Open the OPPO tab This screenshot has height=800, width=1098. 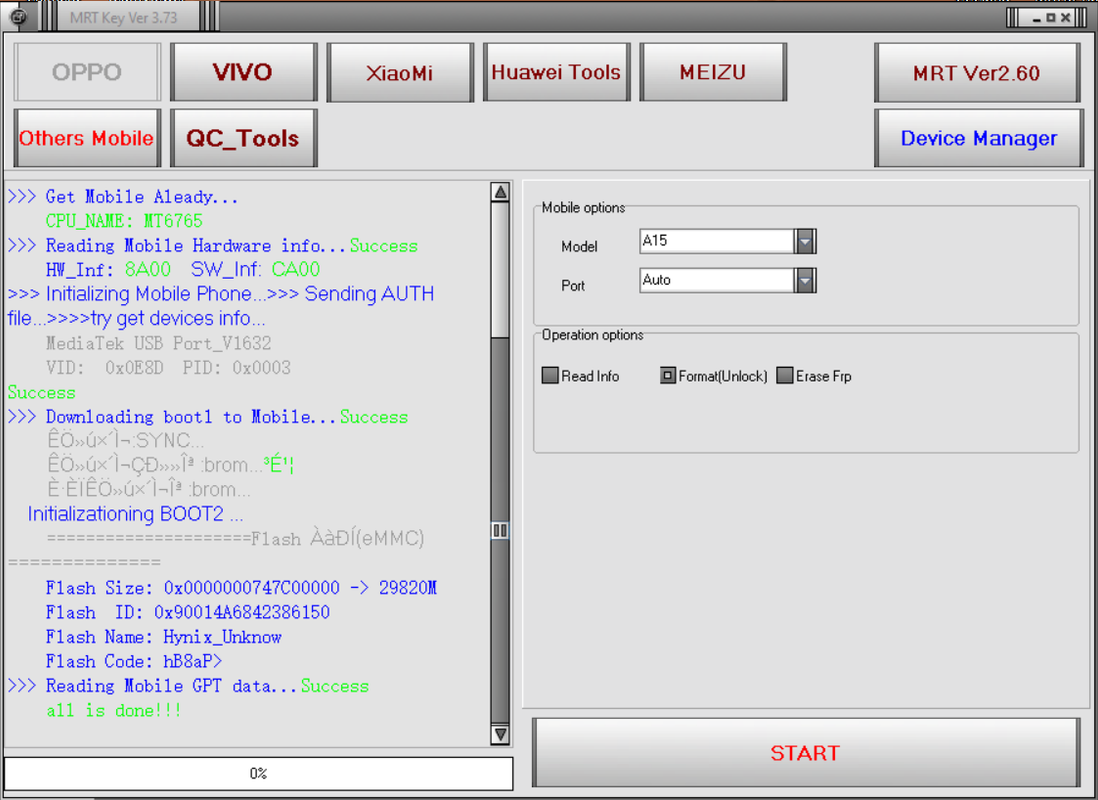[87, 72]
